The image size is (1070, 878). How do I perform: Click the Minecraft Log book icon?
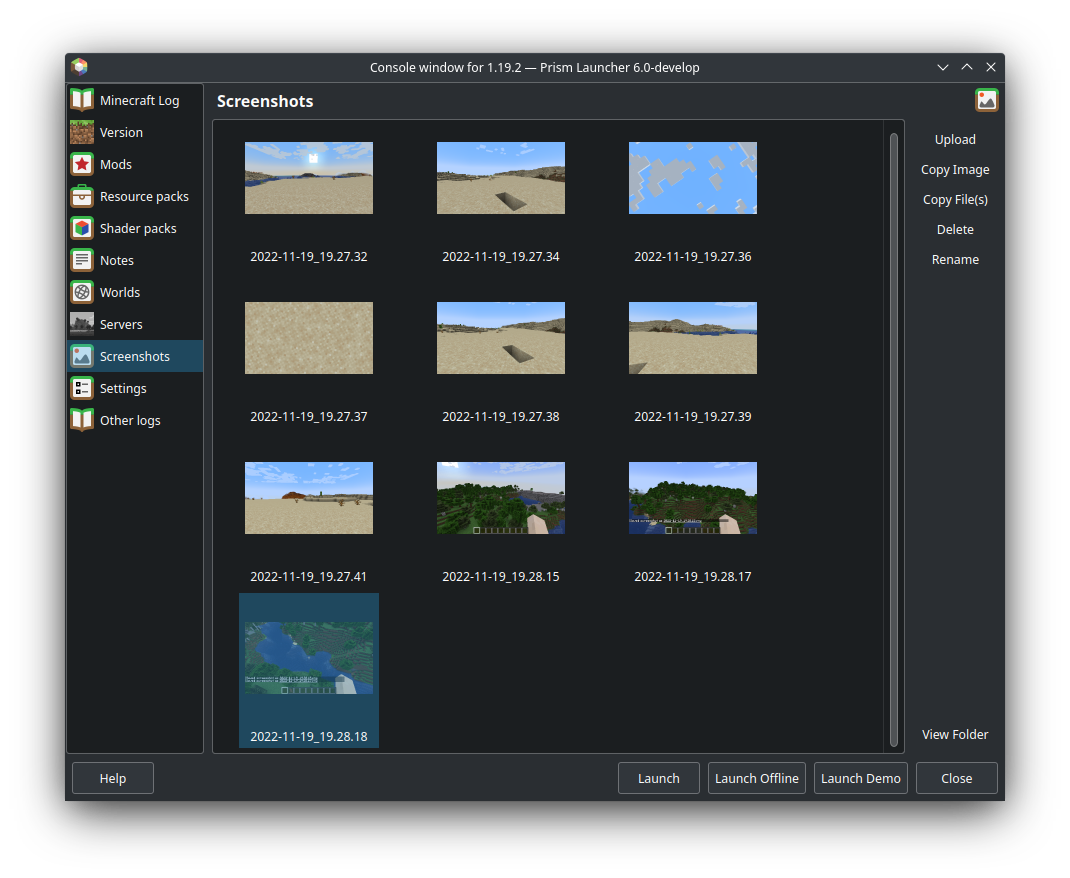(82, 100)
